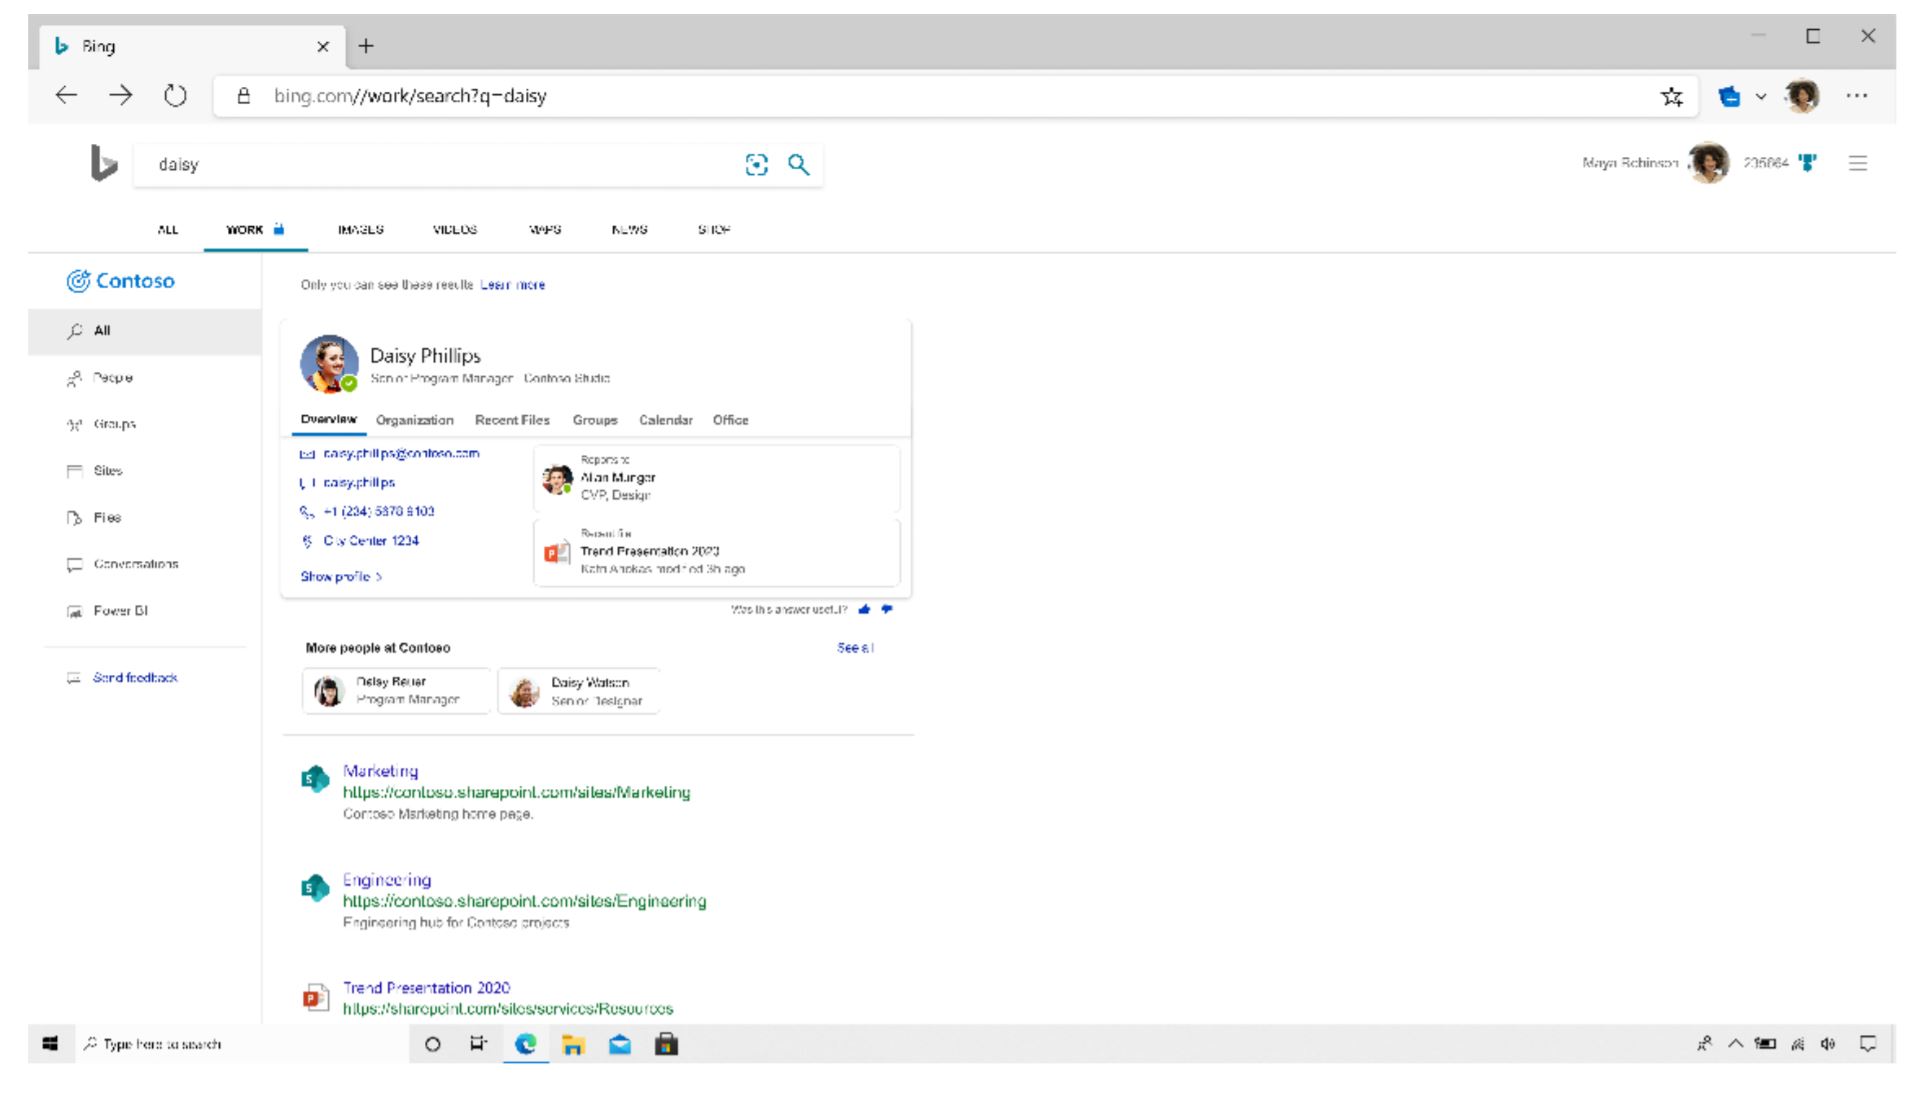The image size is (1918, 1096).
Task: Show hidden system tray icons
Action: 1735,1044
